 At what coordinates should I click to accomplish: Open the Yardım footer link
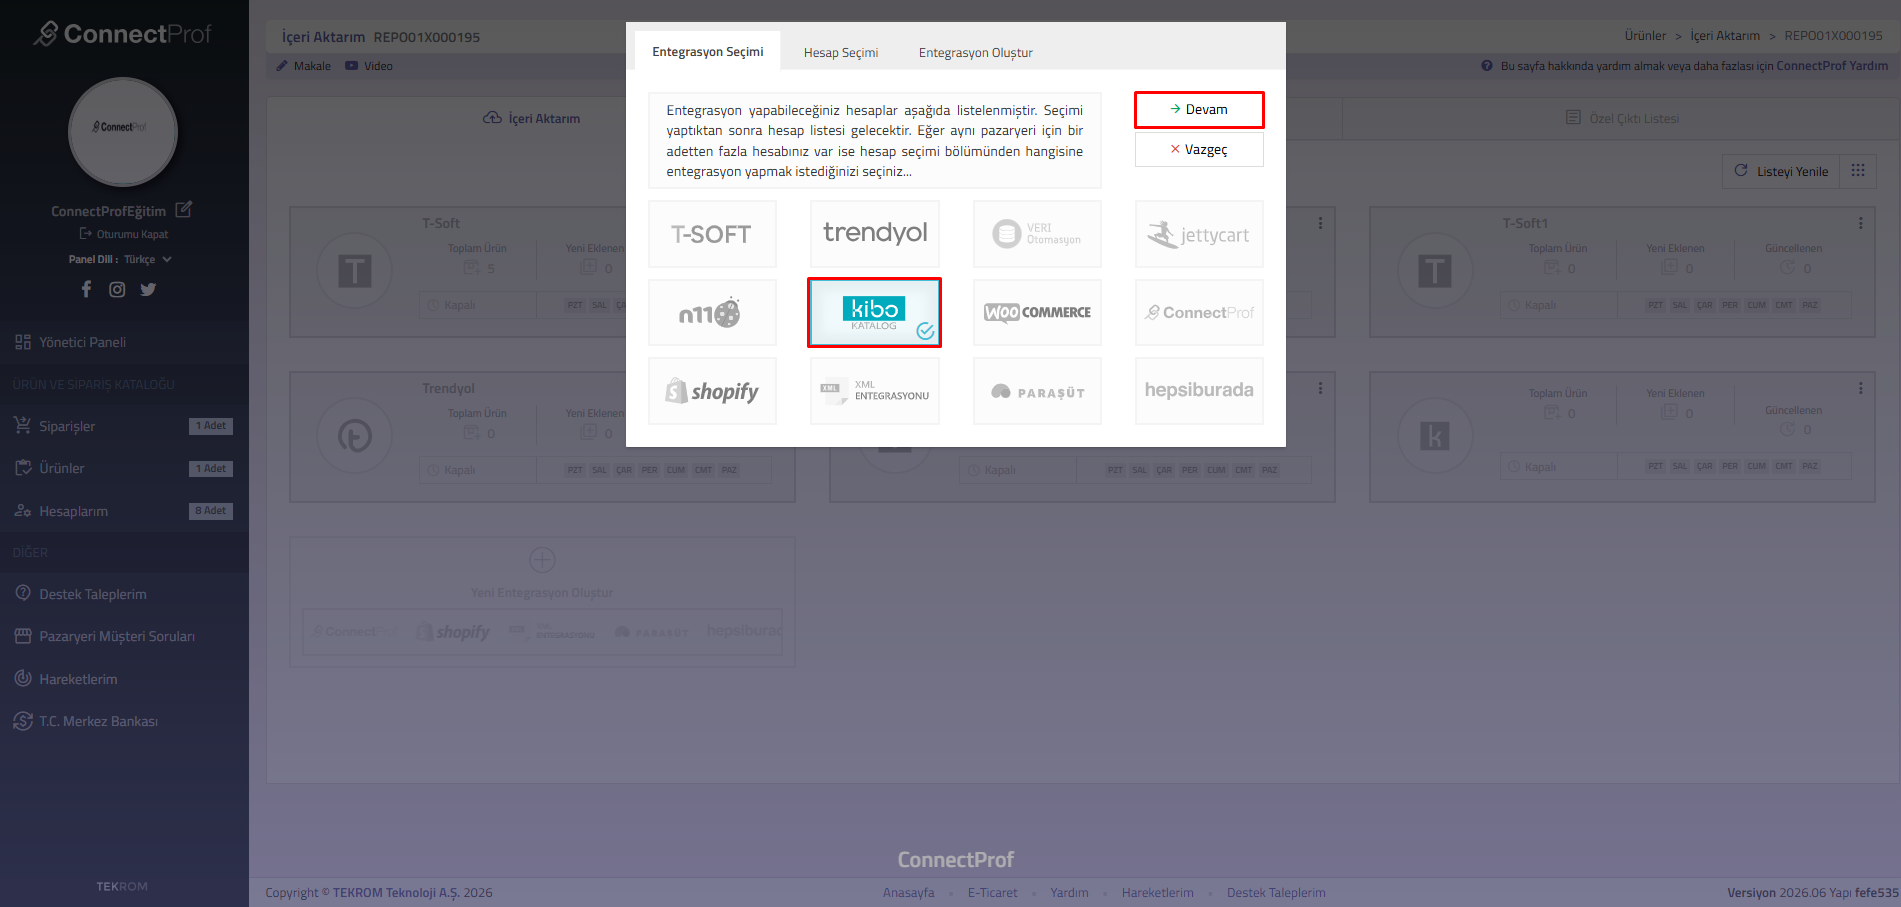(x=1069, y=893)
